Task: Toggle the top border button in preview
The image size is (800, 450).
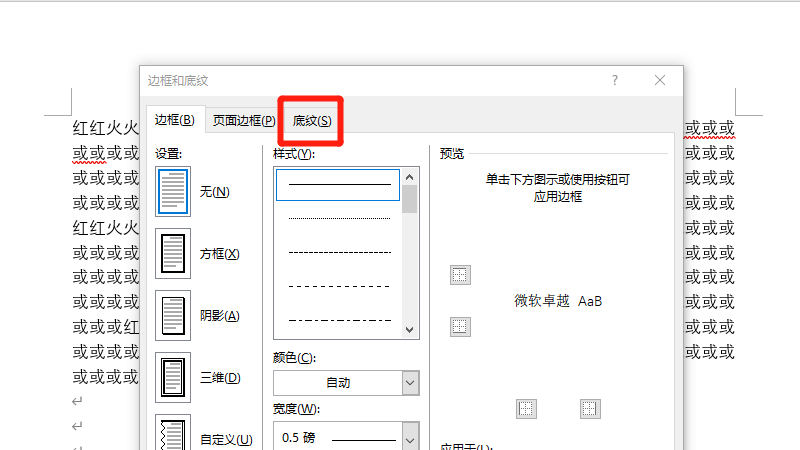Action: pos(460,275)
